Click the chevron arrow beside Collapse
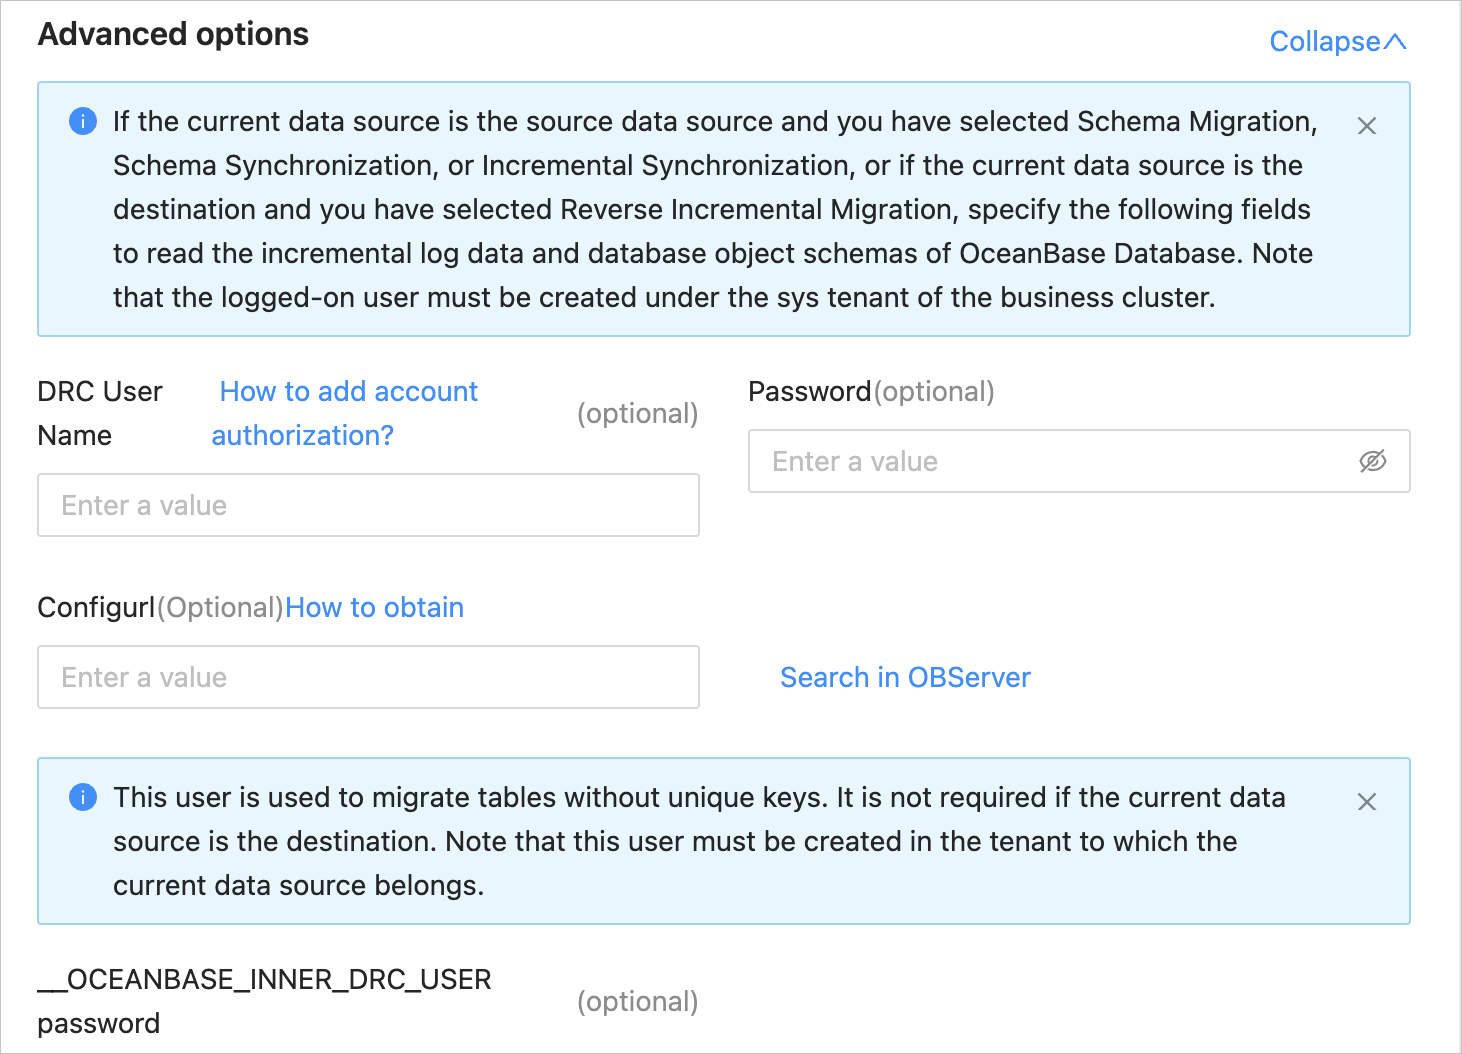Viewport: 1462px width, 1054px height. (1395, 42)
